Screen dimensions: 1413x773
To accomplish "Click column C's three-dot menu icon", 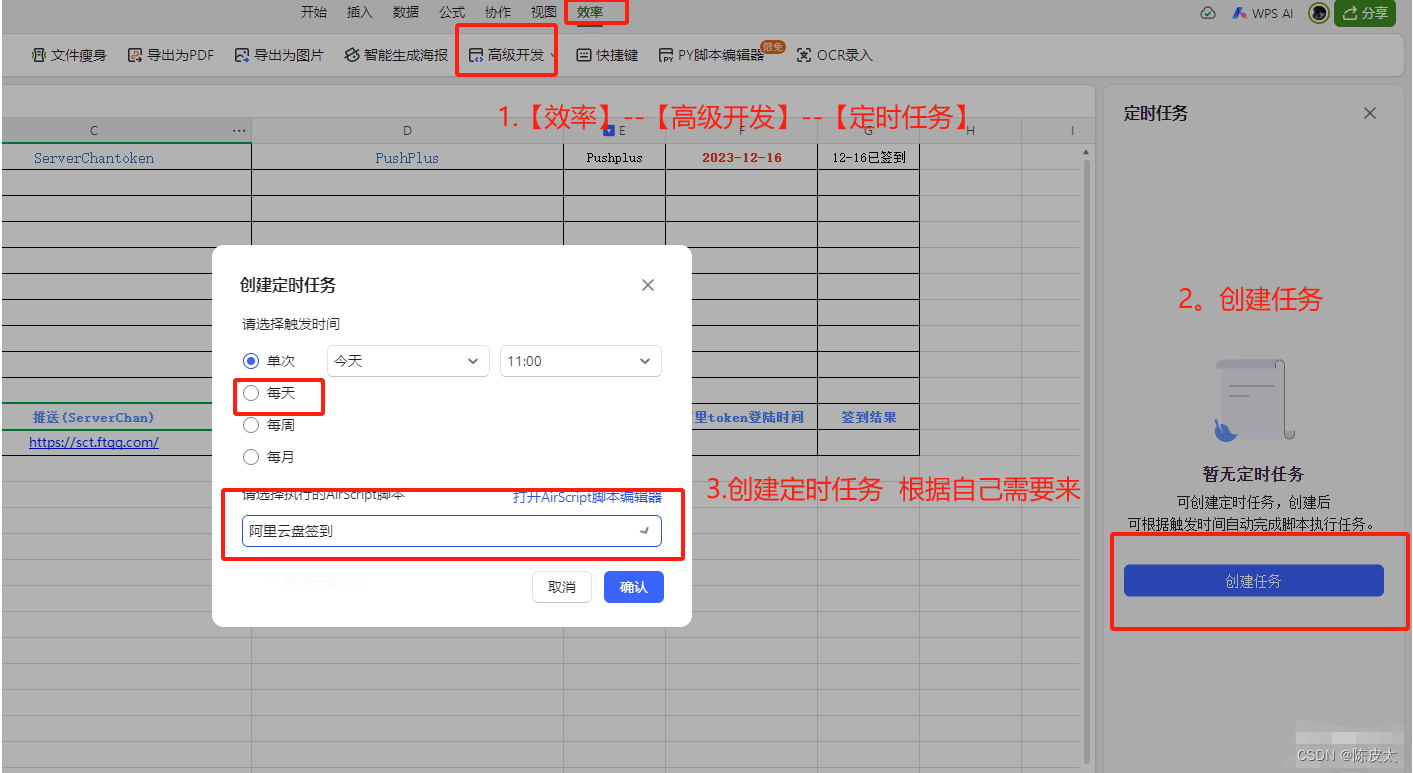I will [238, 131].
